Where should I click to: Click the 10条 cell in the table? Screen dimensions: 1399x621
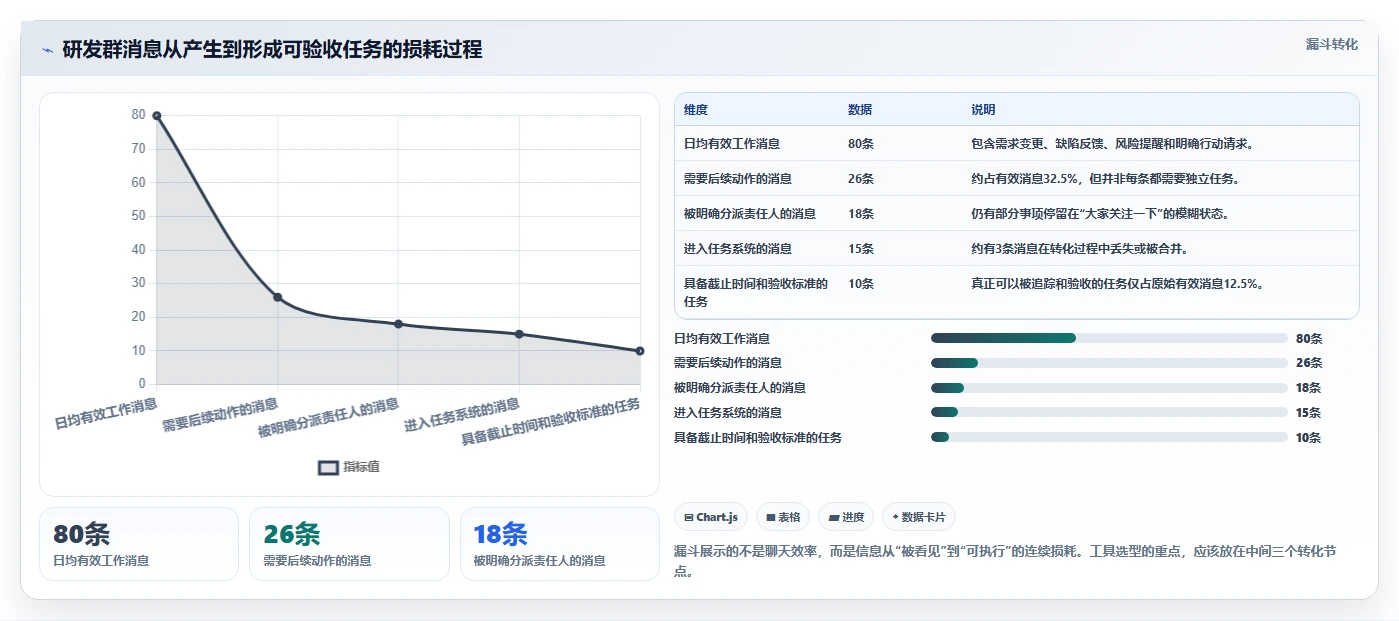click(861, 284)
